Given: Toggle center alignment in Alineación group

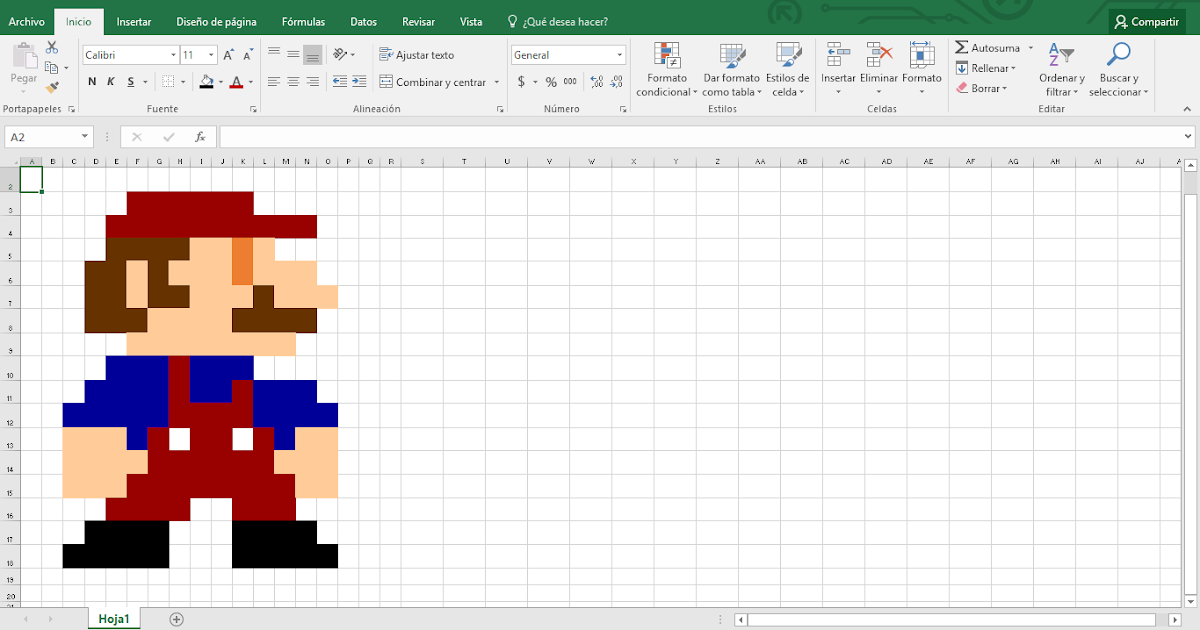Looking at the screenshot, I should (x=293, y=81).
